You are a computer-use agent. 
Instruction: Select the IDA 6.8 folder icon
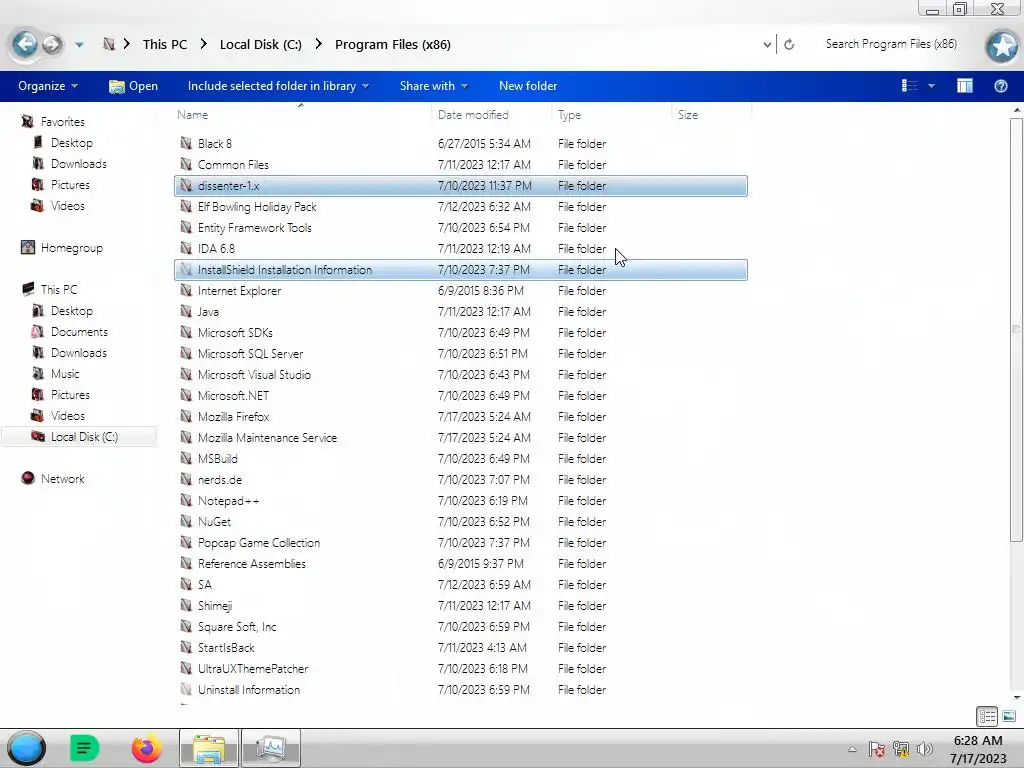point(186,248)
